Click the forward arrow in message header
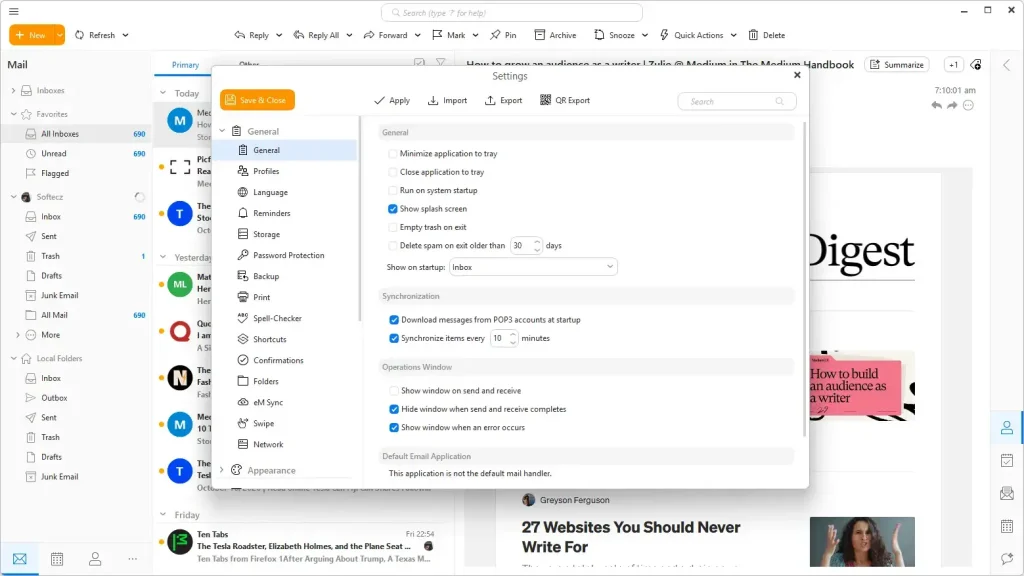The height and width of the screenshot is (576, 1024). pyautogui.click(x=952, y=105)
